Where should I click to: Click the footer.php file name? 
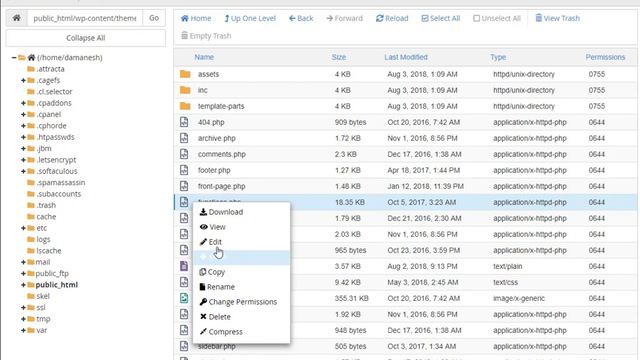[x=214, y=170]
